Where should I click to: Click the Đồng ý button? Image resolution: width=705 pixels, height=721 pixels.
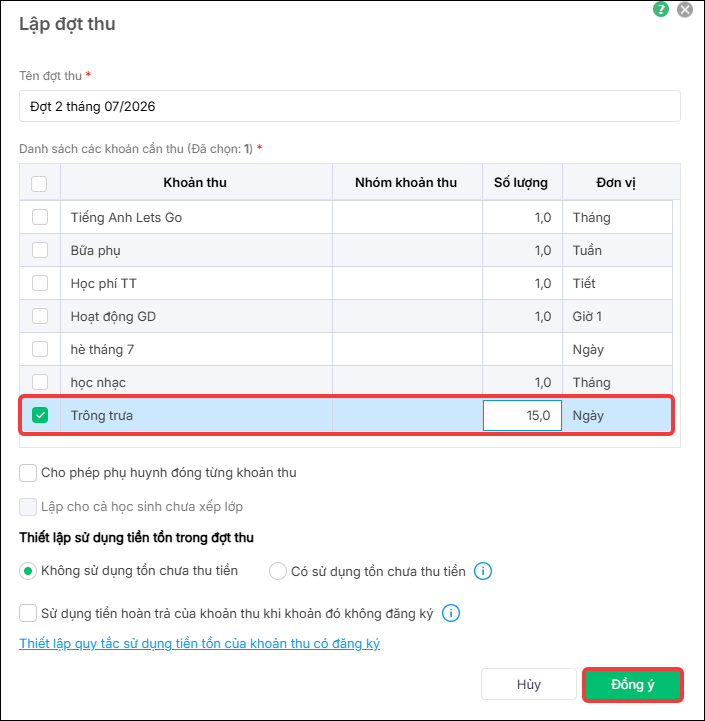click(633, 684)
